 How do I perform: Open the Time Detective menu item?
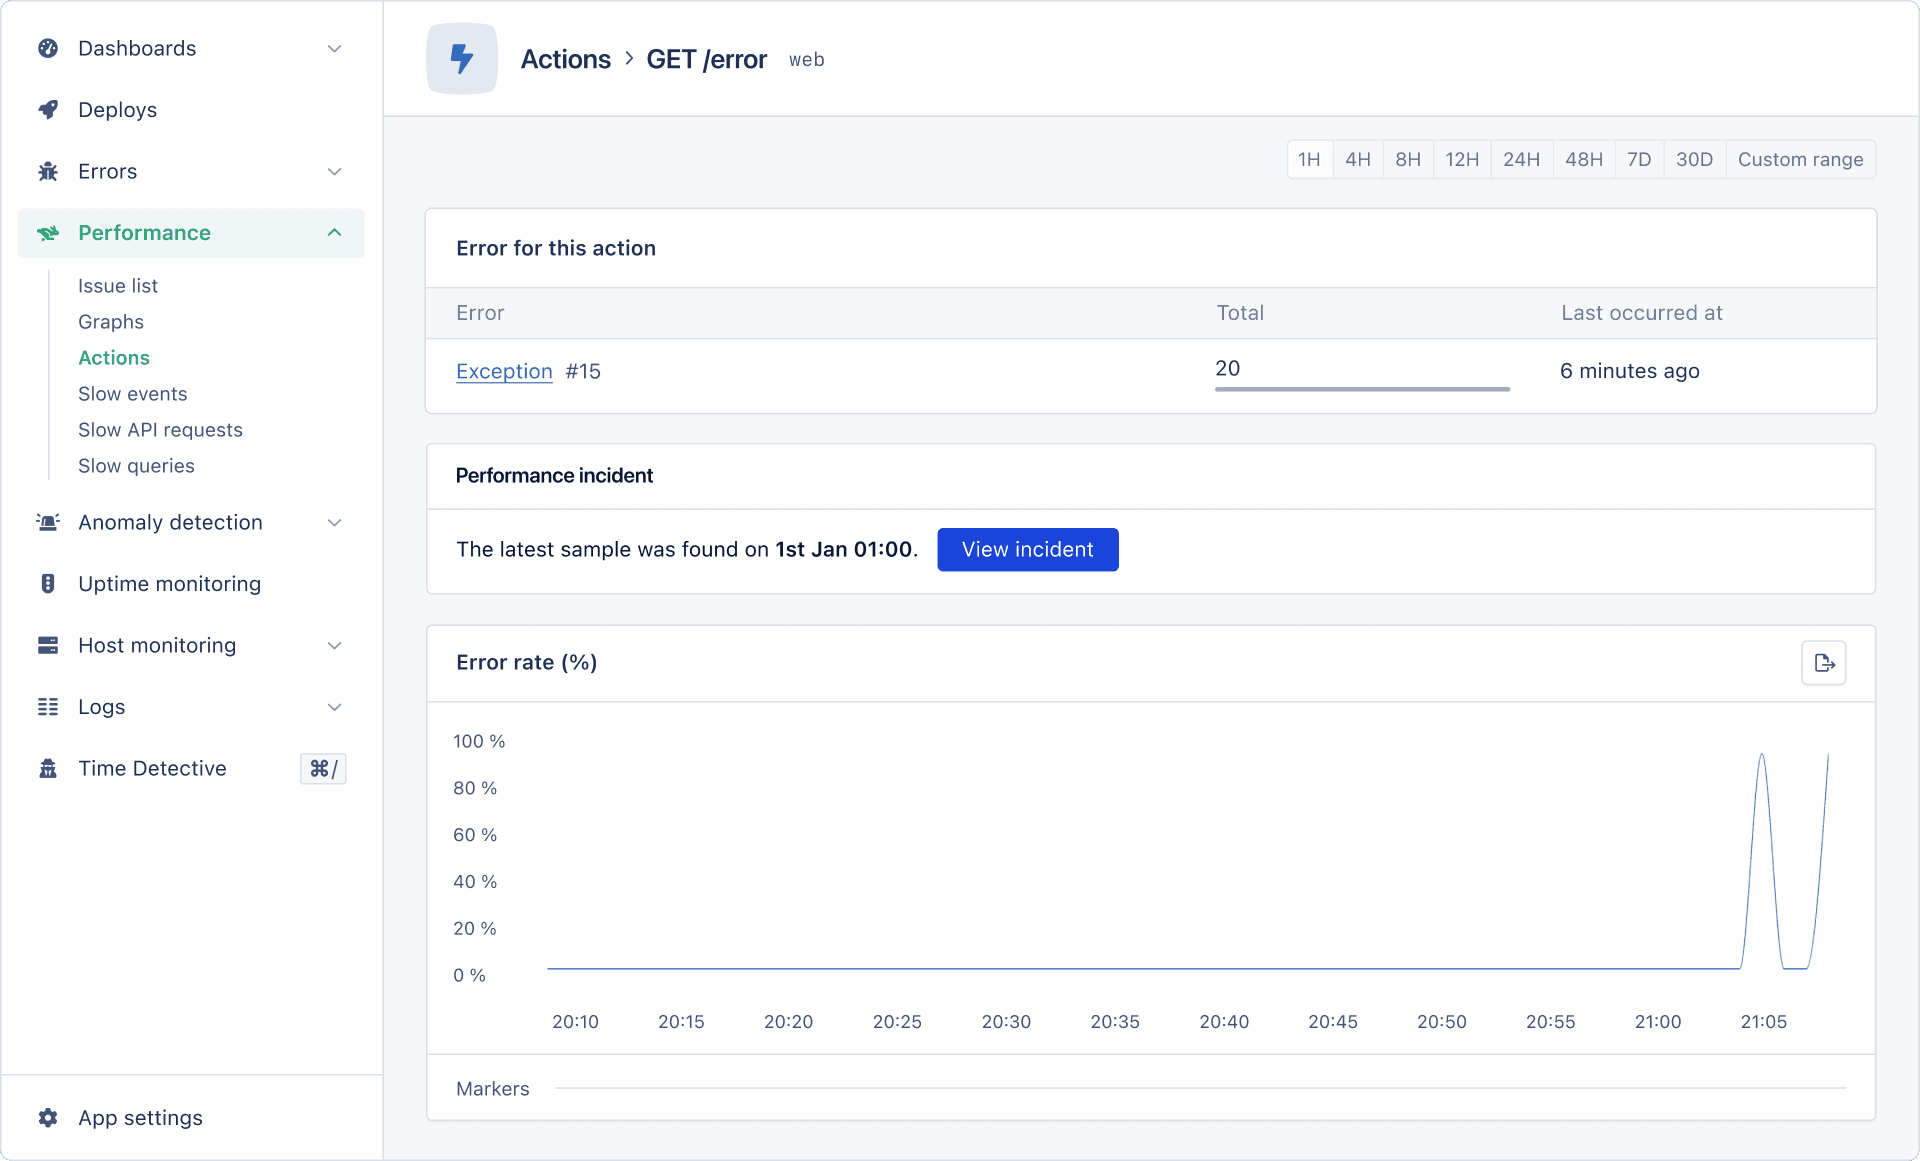click(152, 768)
